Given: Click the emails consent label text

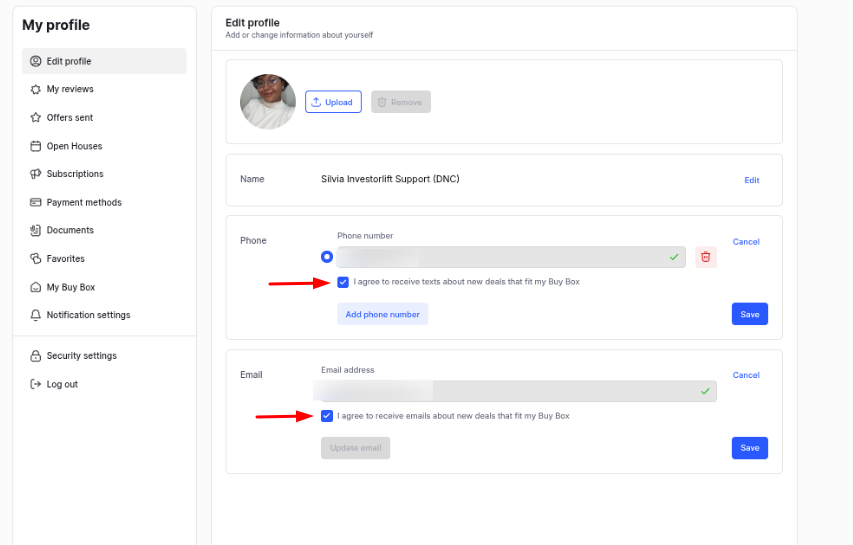Looking at the screenshot, I should click(x=453, y=416).
